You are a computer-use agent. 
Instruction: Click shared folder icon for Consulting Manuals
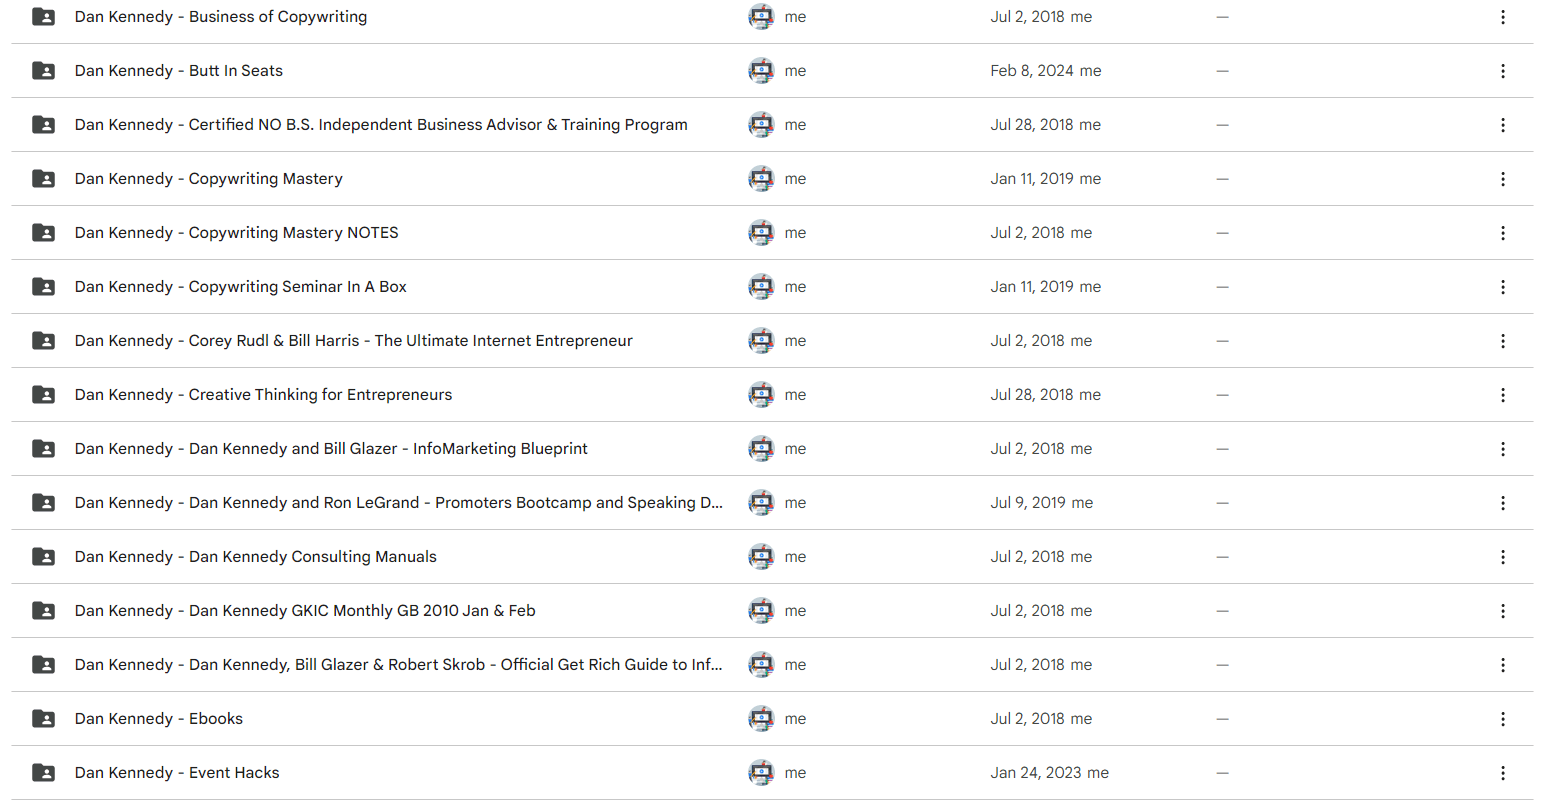coord(44,557)
